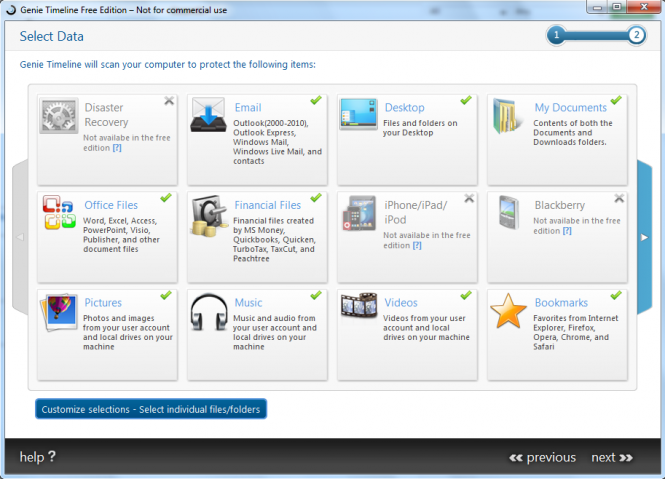Toggle the Desktop green checkmark
665x479 pixels.
pos(466,100)
